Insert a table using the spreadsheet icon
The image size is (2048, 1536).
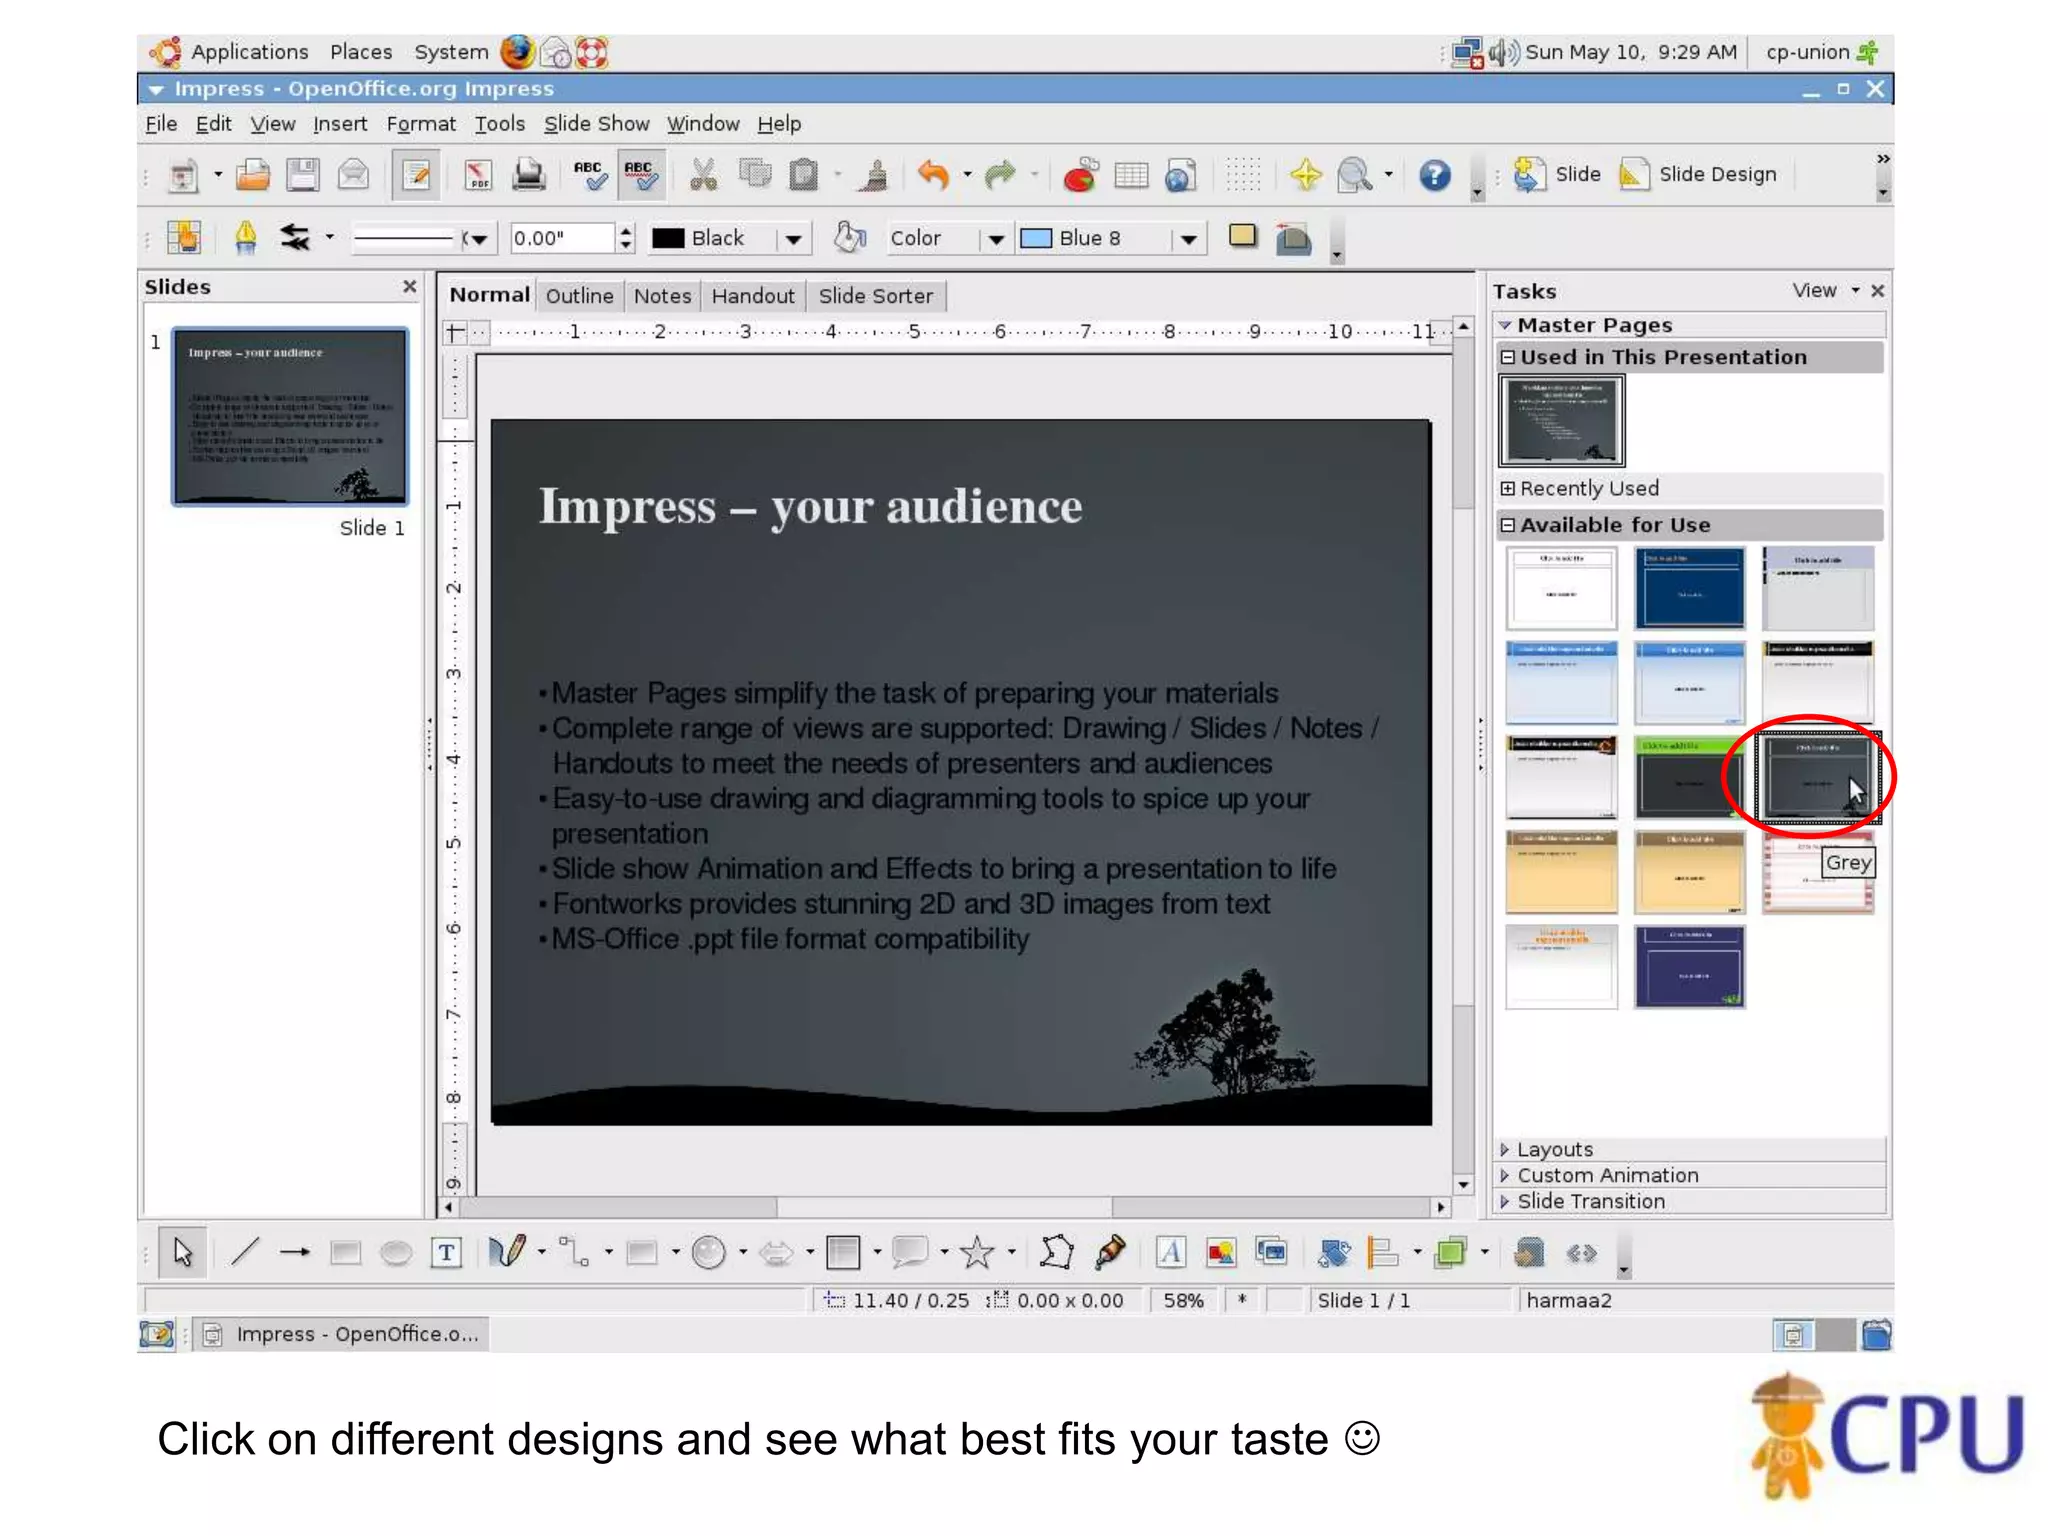click(x=1131, y=176)
